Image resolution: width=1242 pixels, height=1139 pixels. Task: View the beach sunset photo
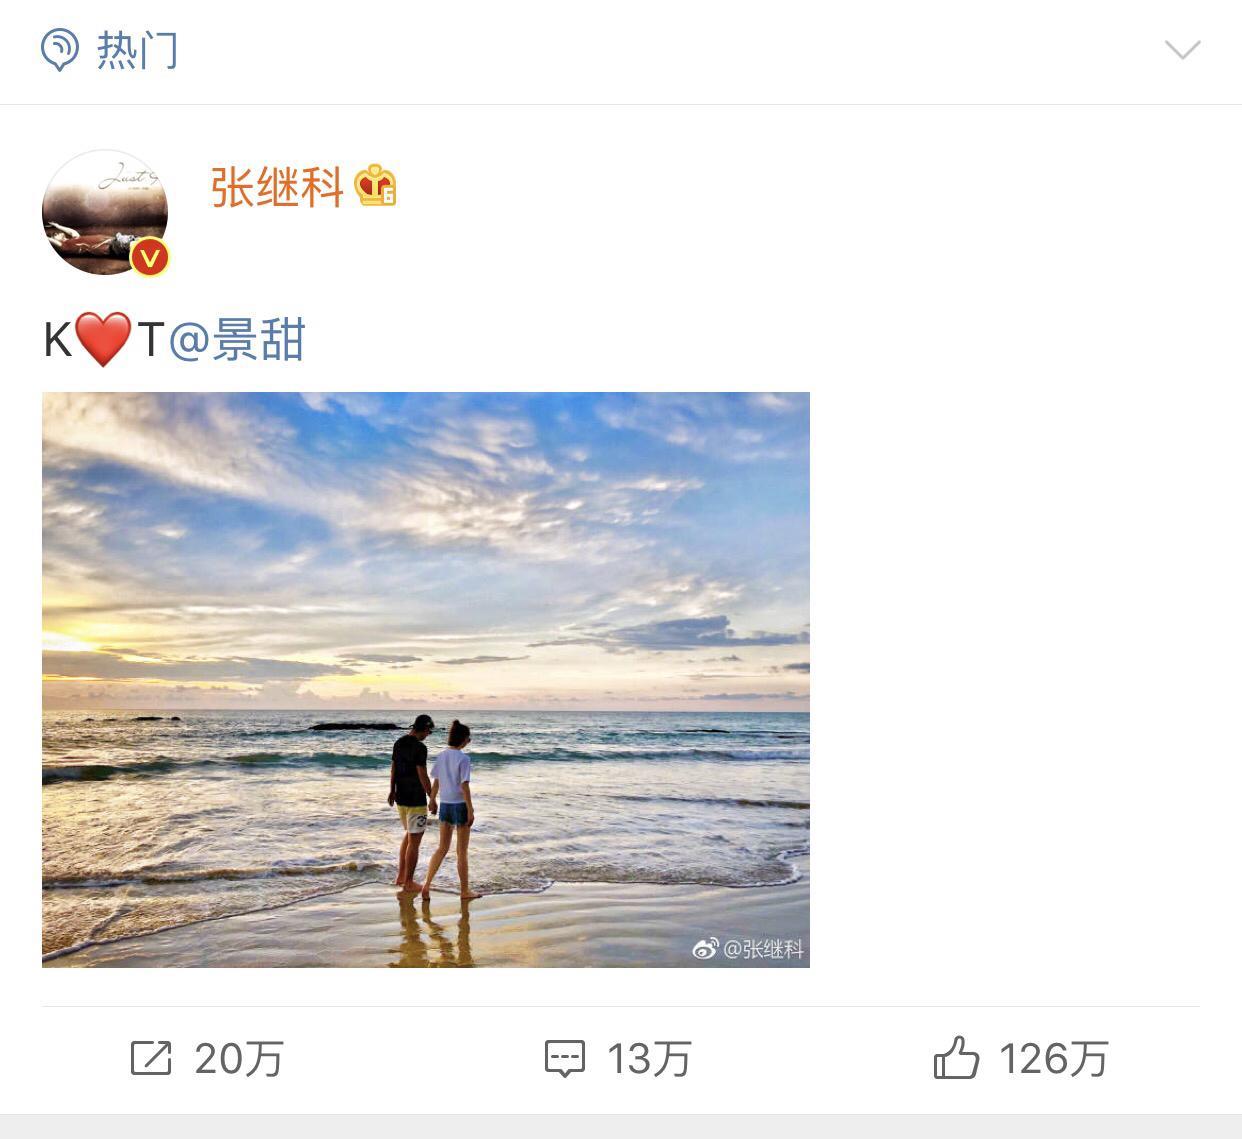[426, 680]
